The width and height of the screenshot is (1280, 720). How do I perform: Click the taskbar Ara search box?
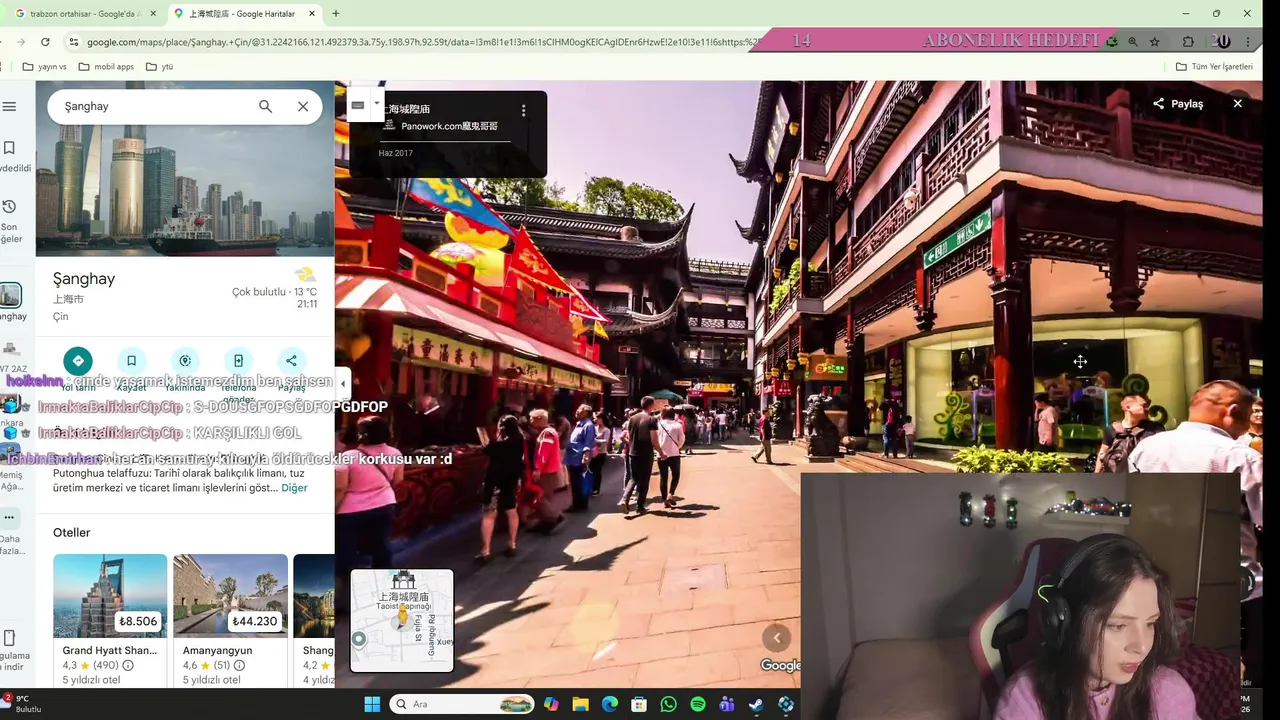point(461,704)
